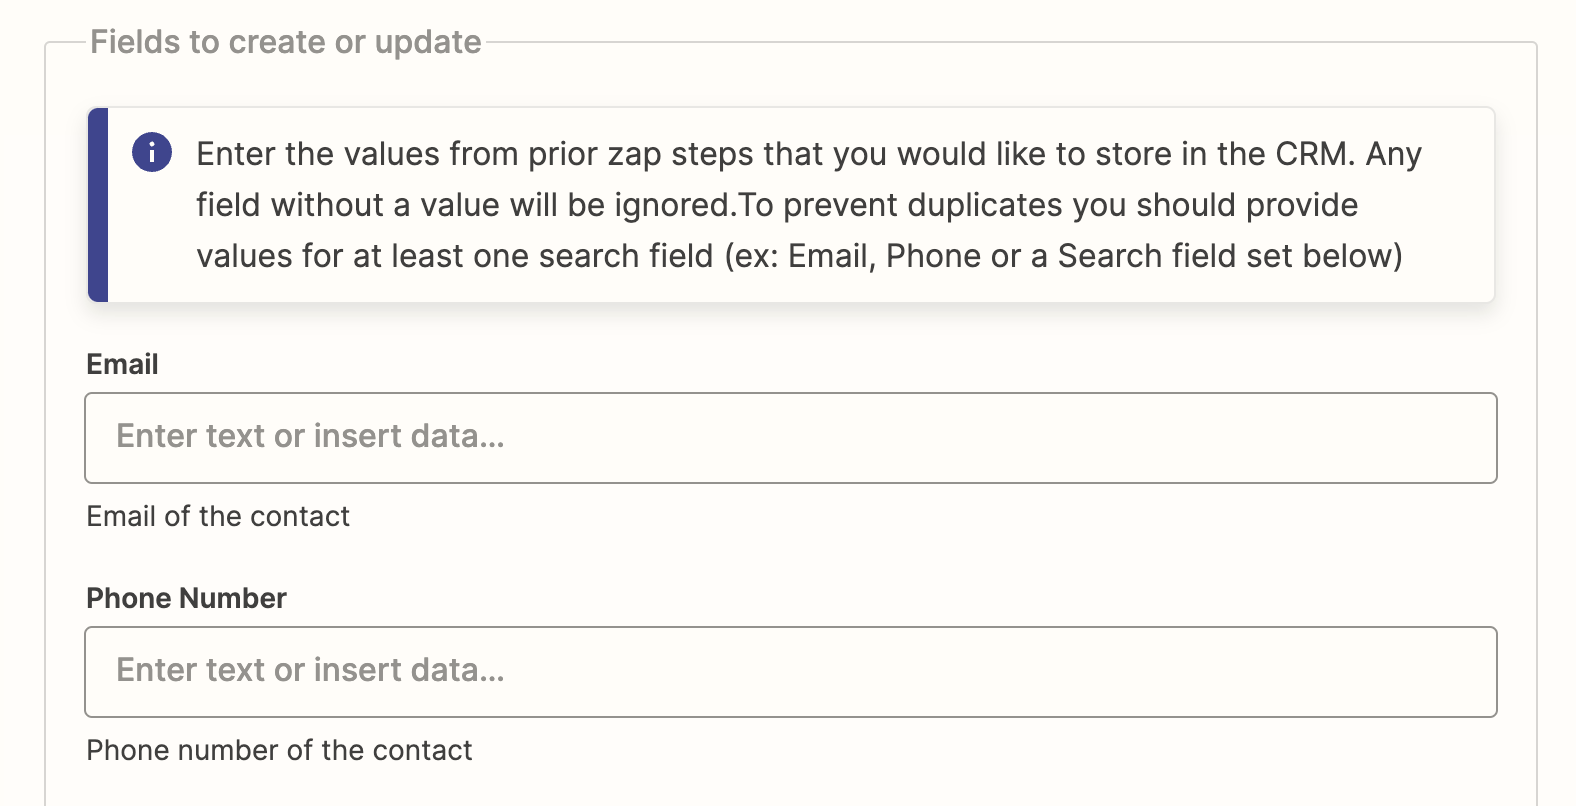
Task: Click the "Fields to create or update" heading
Action: (x=286, y=42)
